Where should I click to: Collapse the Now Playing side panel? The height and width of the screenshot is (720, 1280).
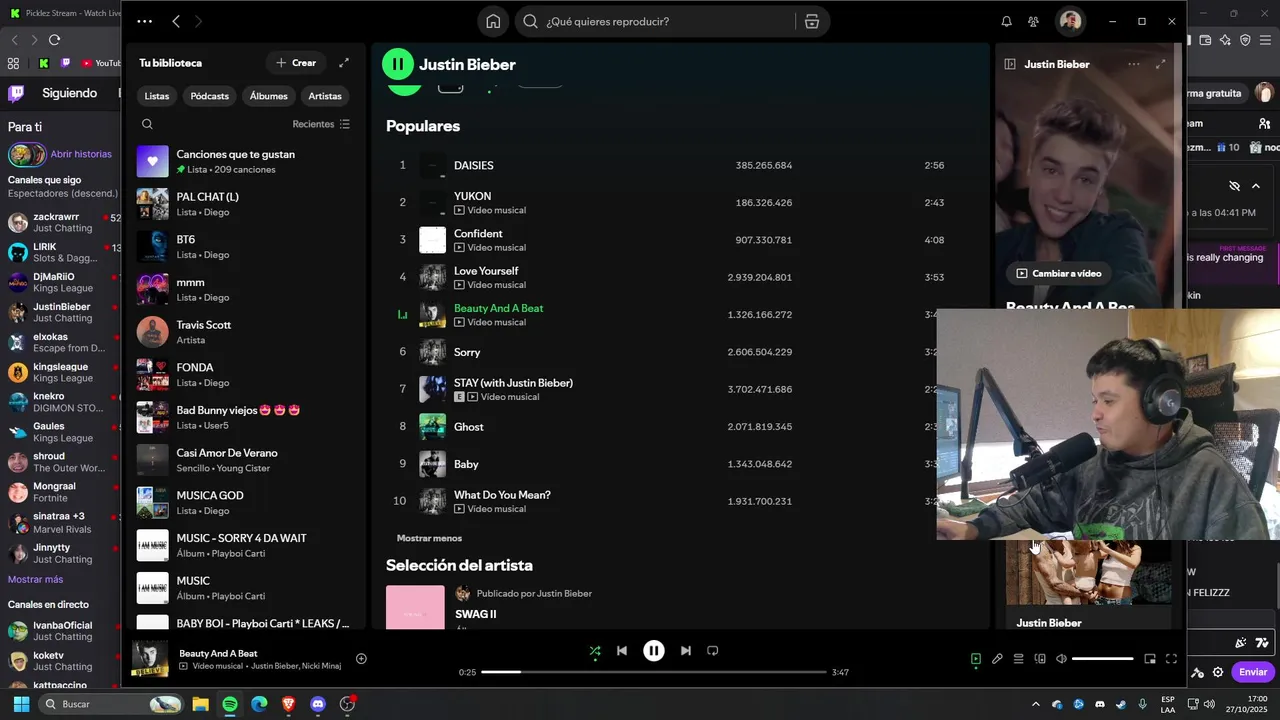point(1010,64)
